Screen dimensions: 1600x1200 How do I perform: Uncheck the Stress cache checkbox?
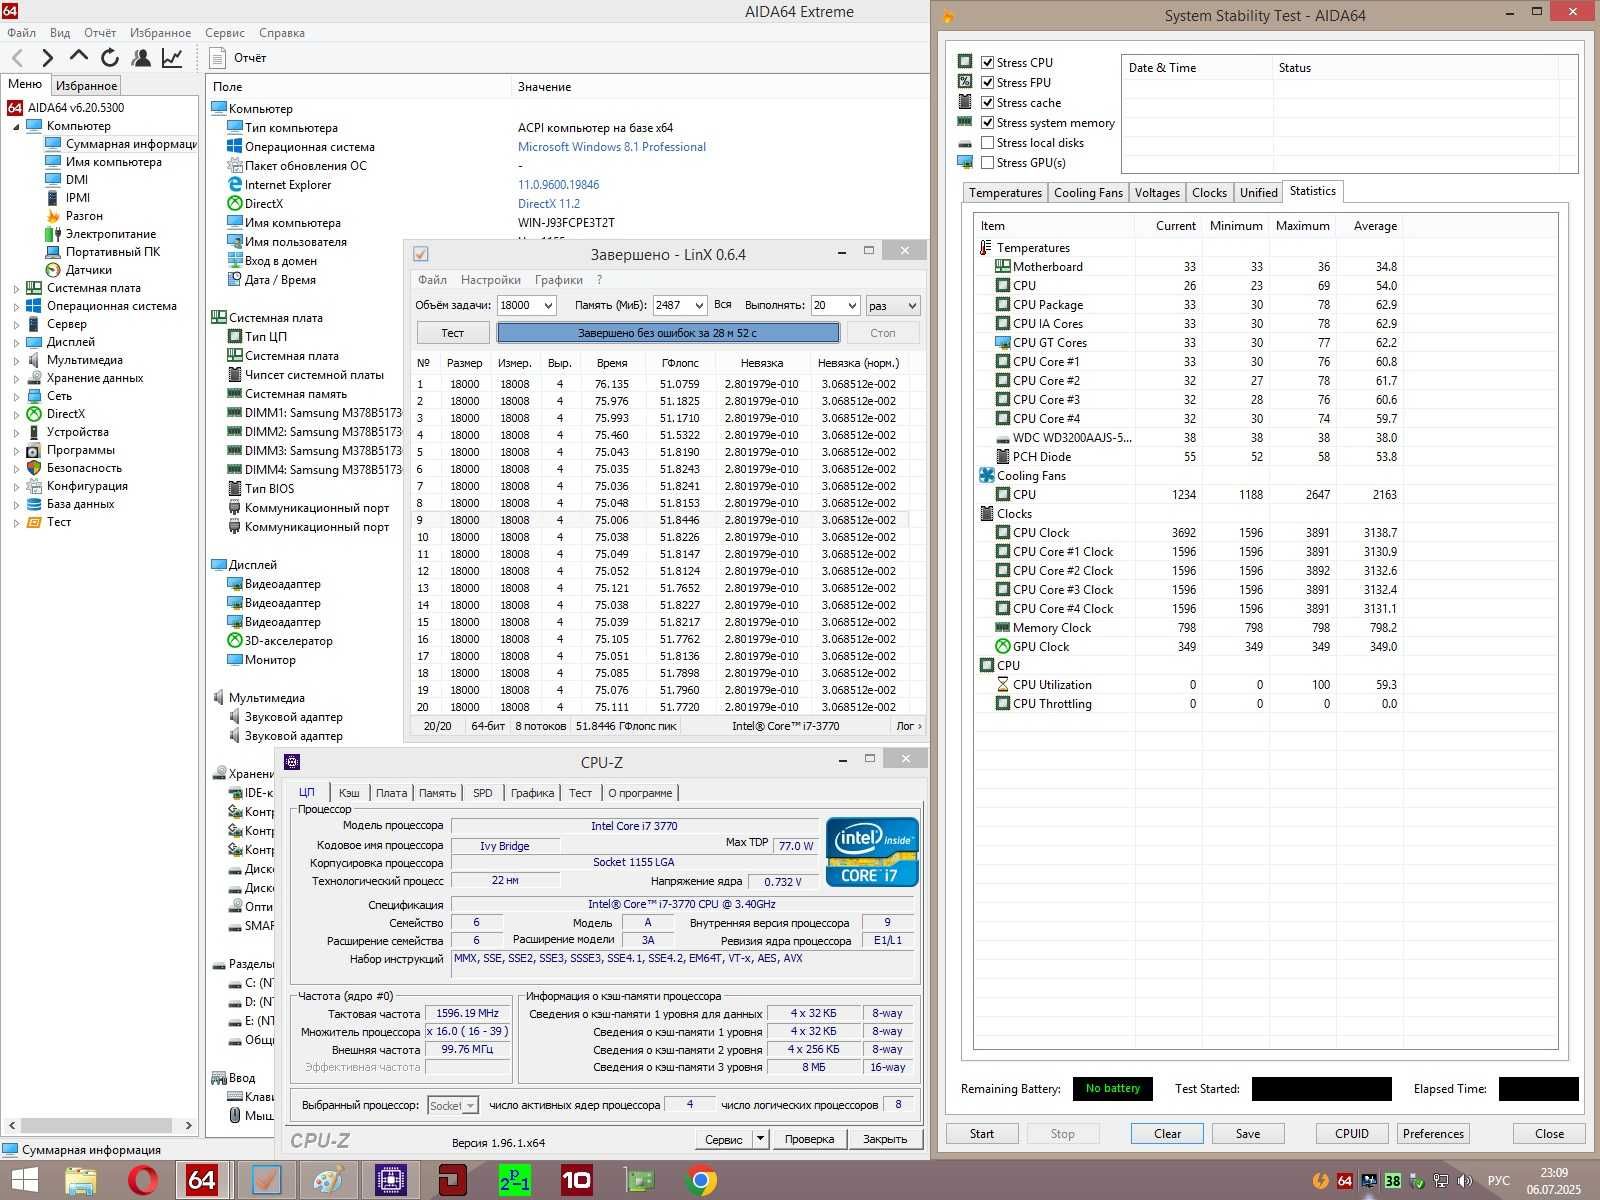point(988,102)
